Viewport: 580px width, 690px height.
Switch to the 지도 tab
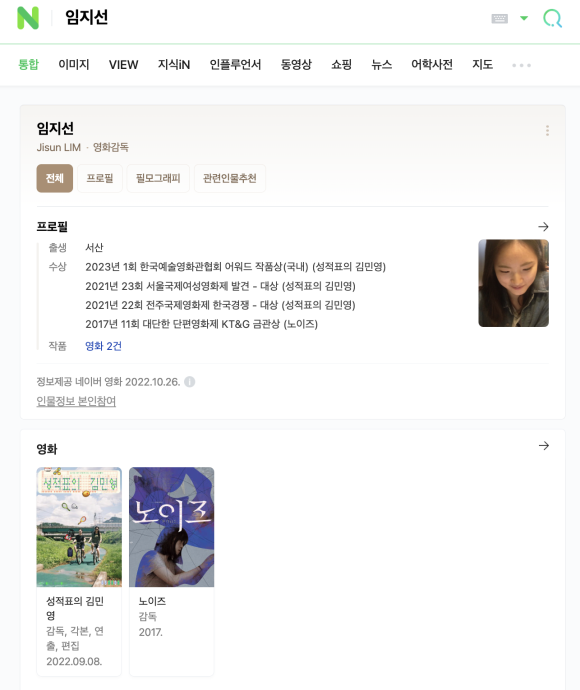click(482, 65)
